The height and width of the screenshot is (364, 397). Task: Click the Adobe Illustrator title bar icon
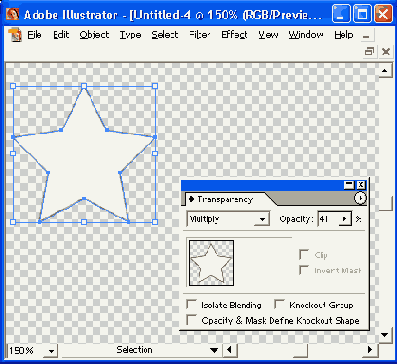click(x=13, y=14)
